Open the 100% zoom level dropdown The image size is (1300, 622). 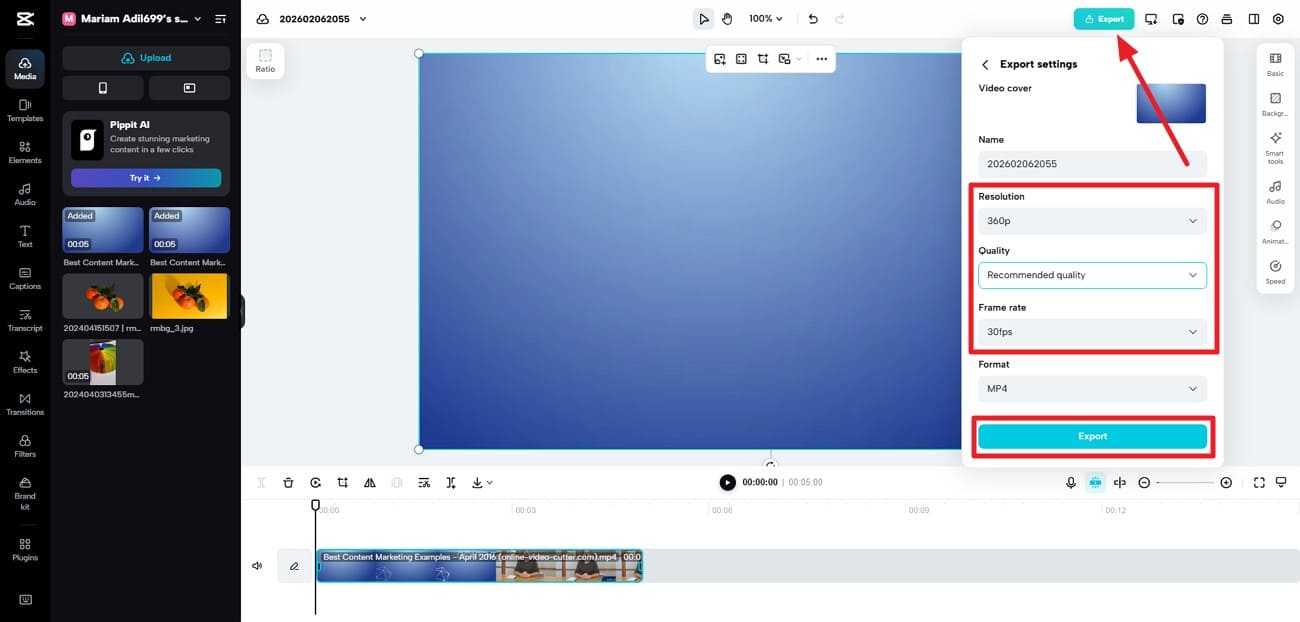point(766,19)
